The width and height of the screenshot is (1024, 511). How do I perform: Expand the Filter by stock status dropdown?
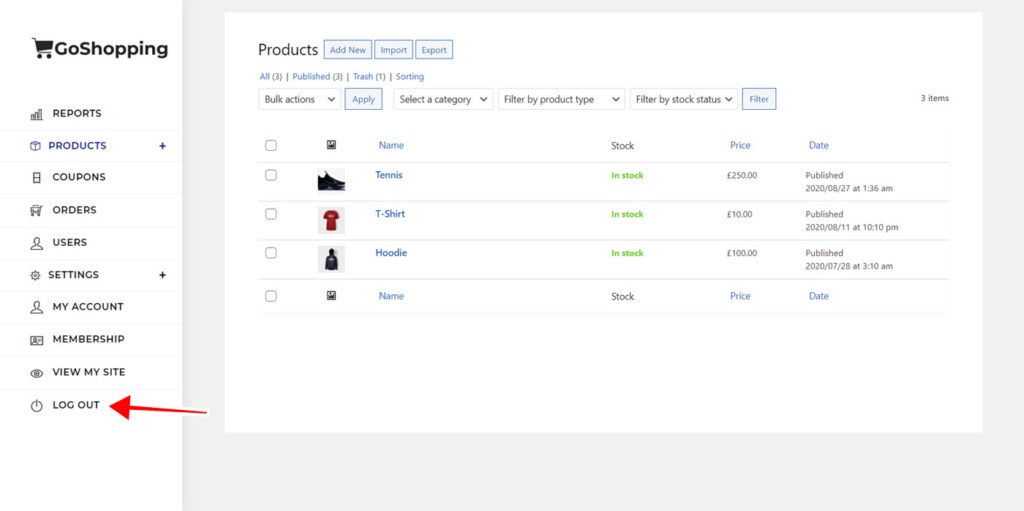pyautogui.click(x=684, y=99)
